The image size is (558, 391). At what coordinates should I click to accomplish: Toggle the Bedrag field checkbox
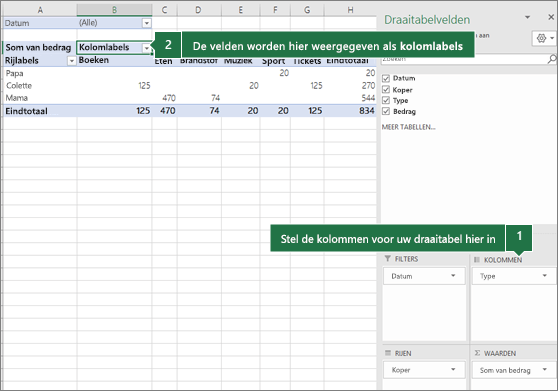[386, 111]
